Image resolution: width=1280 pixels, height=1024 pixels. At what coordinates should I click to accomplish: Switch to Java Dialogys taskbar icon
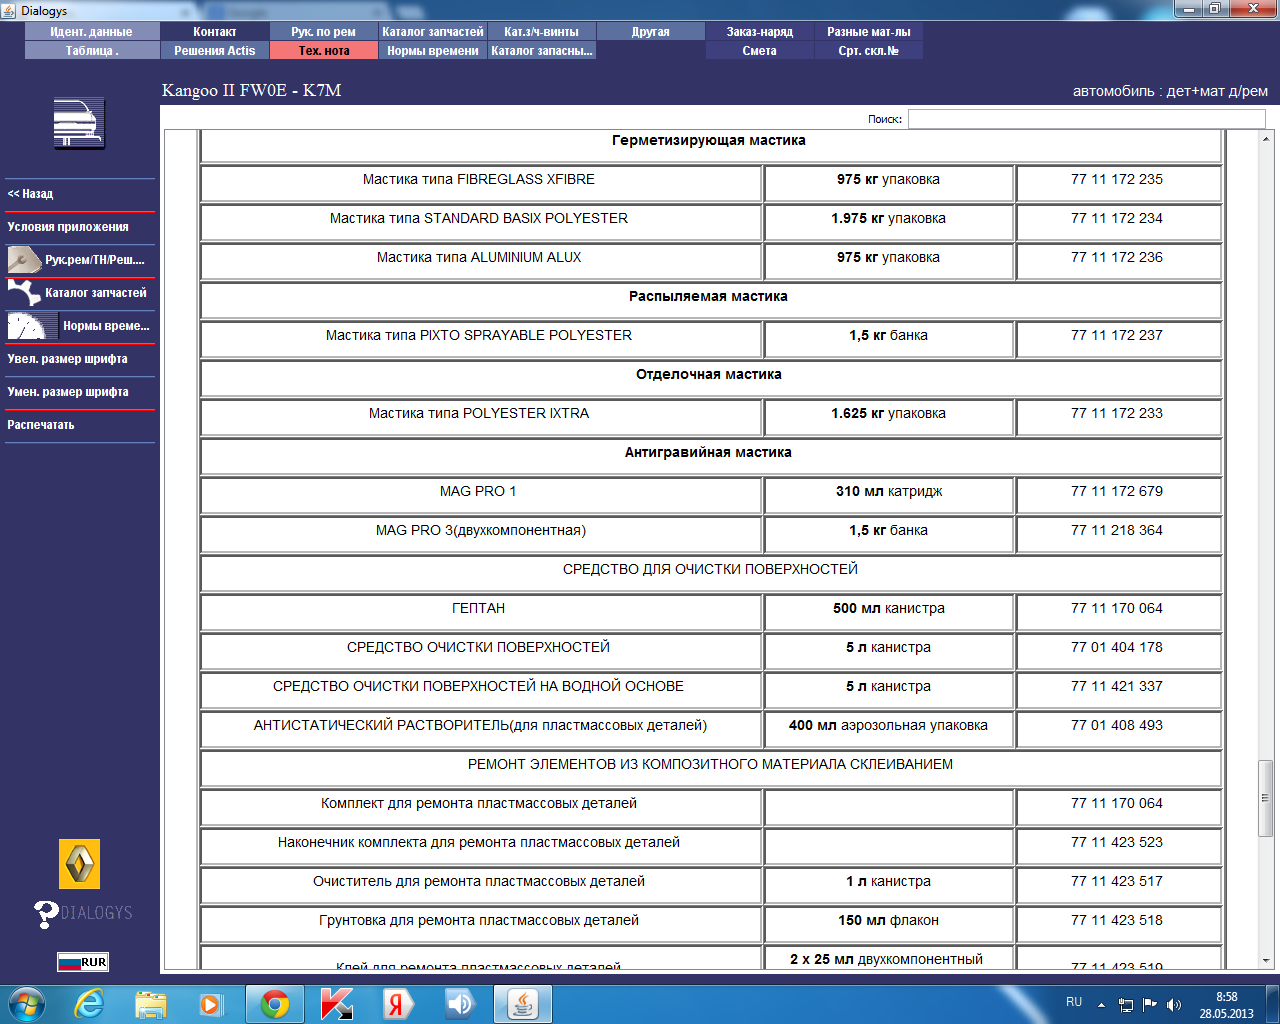click(523, 1004)
